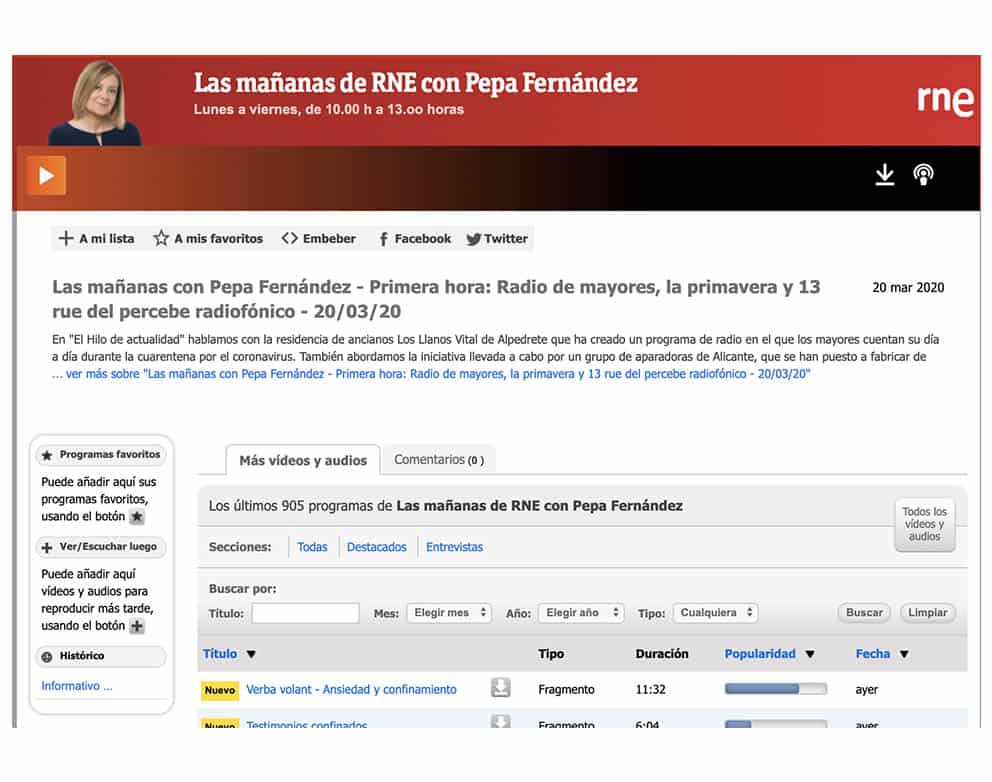Open the Embeber embed code option

(319, 239)
